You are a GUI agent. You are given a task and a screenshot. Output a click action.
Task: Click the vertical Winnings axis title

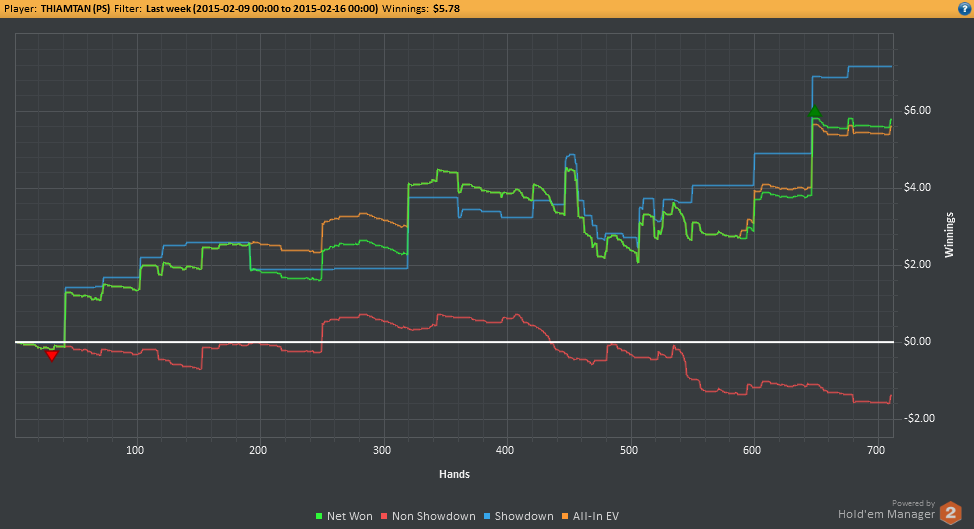949,235
